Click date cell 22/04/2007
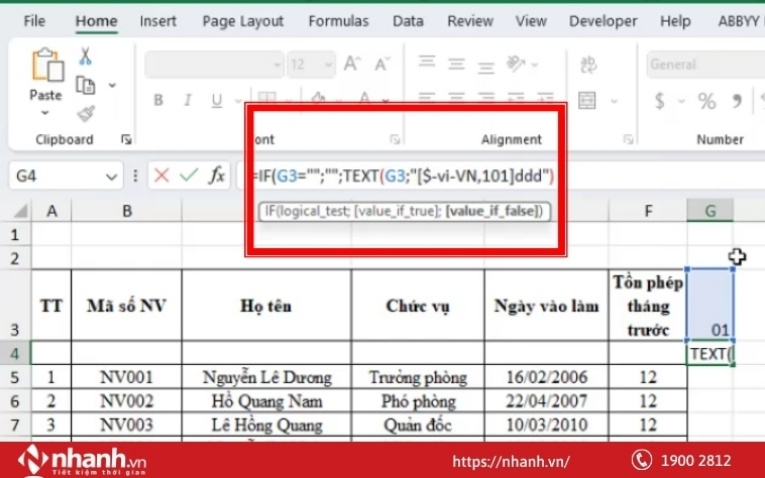 pos(546,401)
